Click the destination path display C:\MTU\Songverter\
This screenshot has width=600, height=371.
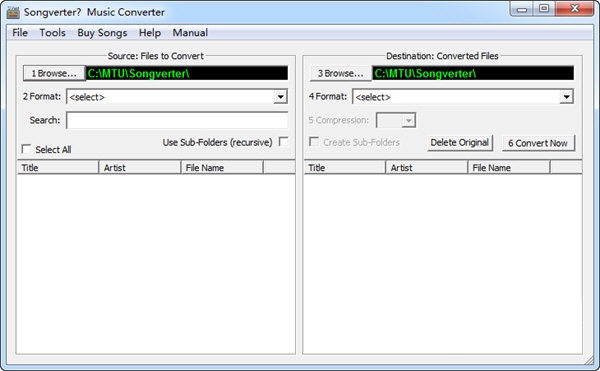(473, 73)
